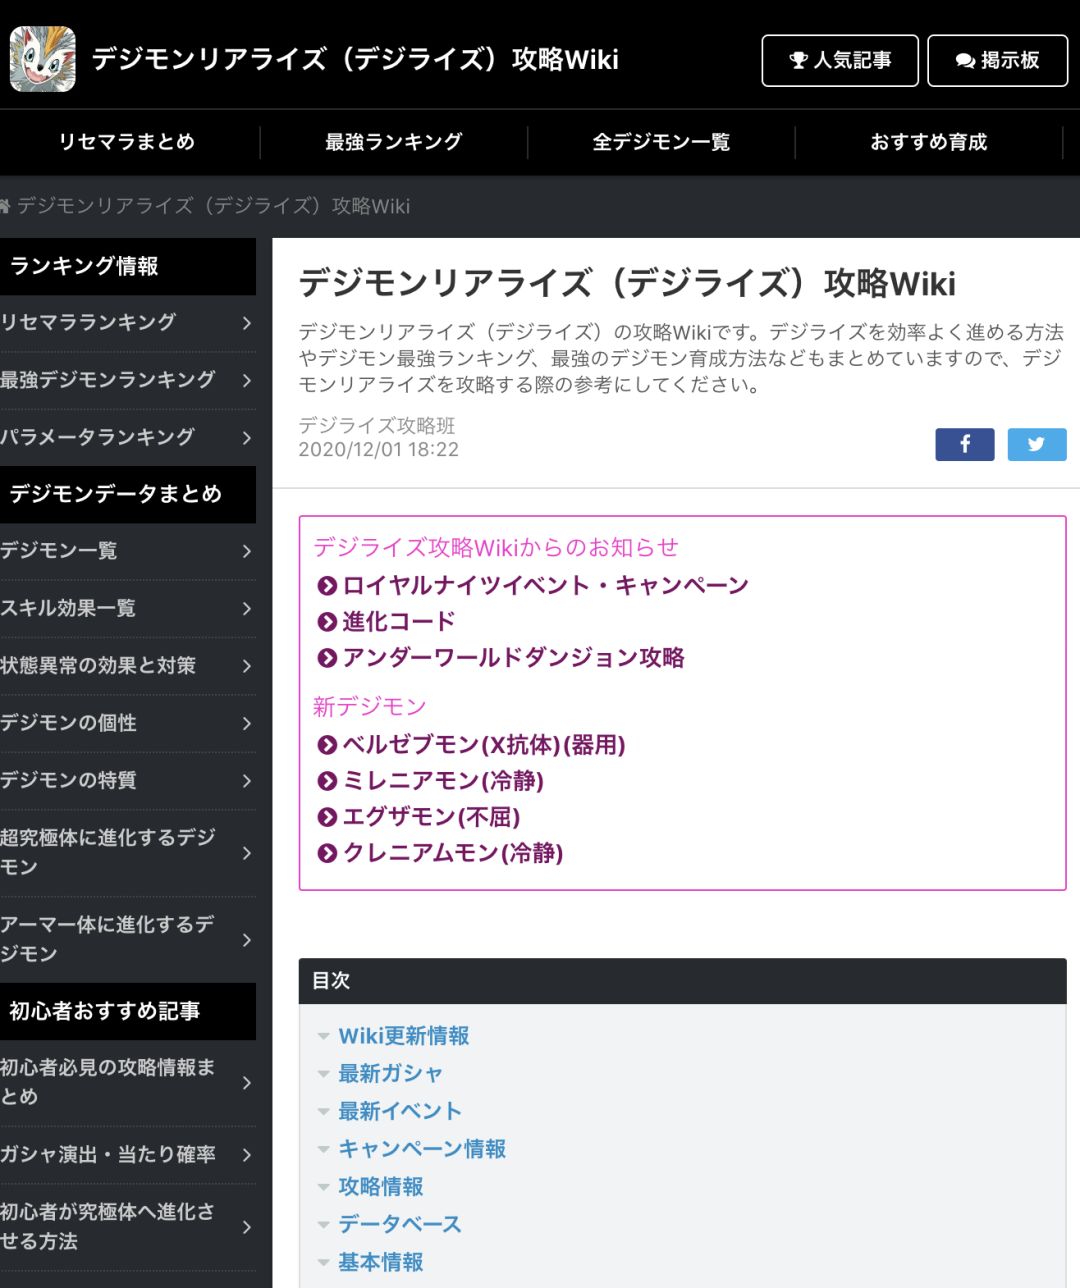1080x1288 pixels.
Task: Share page via Facebook icon
Action: [x=965, y=444]
